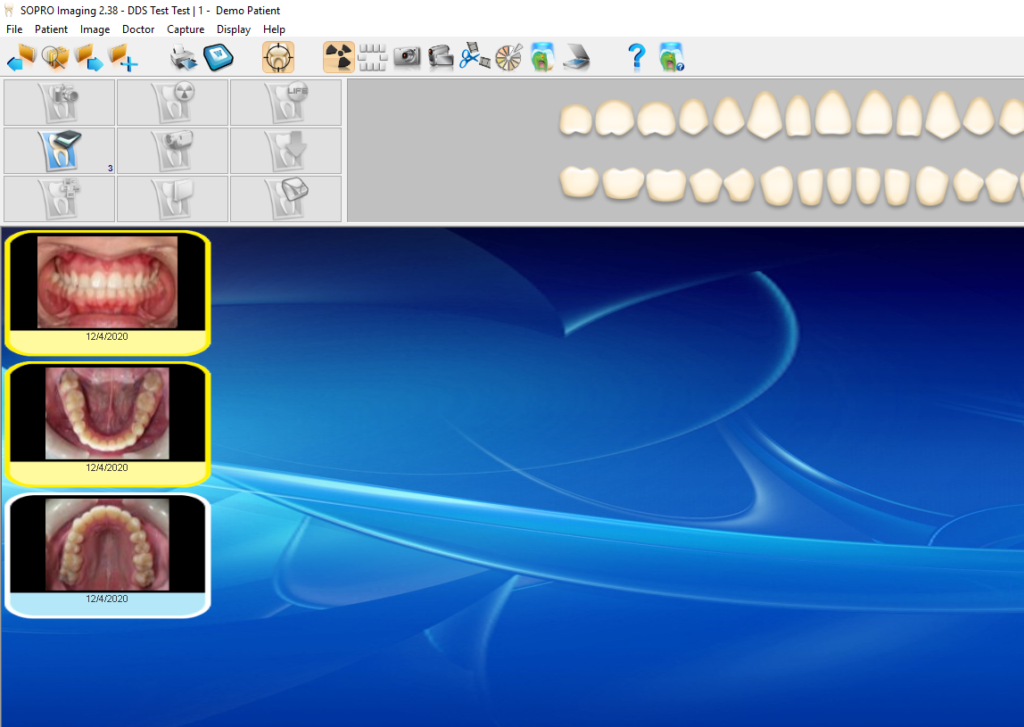Open the Image menu
This screenshot has width=1024, height=727.
[x=95, y=29]
